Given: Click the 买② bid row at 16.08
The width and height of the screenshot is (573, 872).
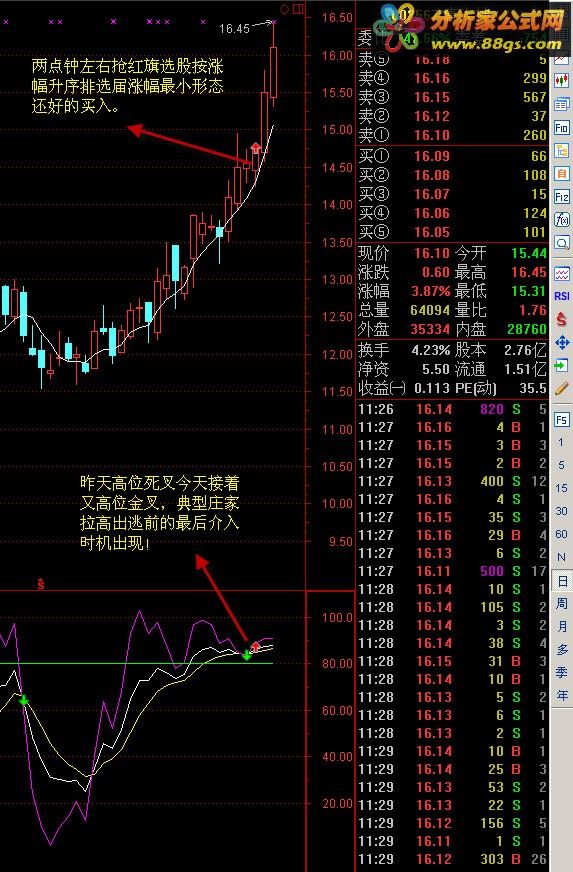Looking at the screenshot, I should [x=452, y=175].
